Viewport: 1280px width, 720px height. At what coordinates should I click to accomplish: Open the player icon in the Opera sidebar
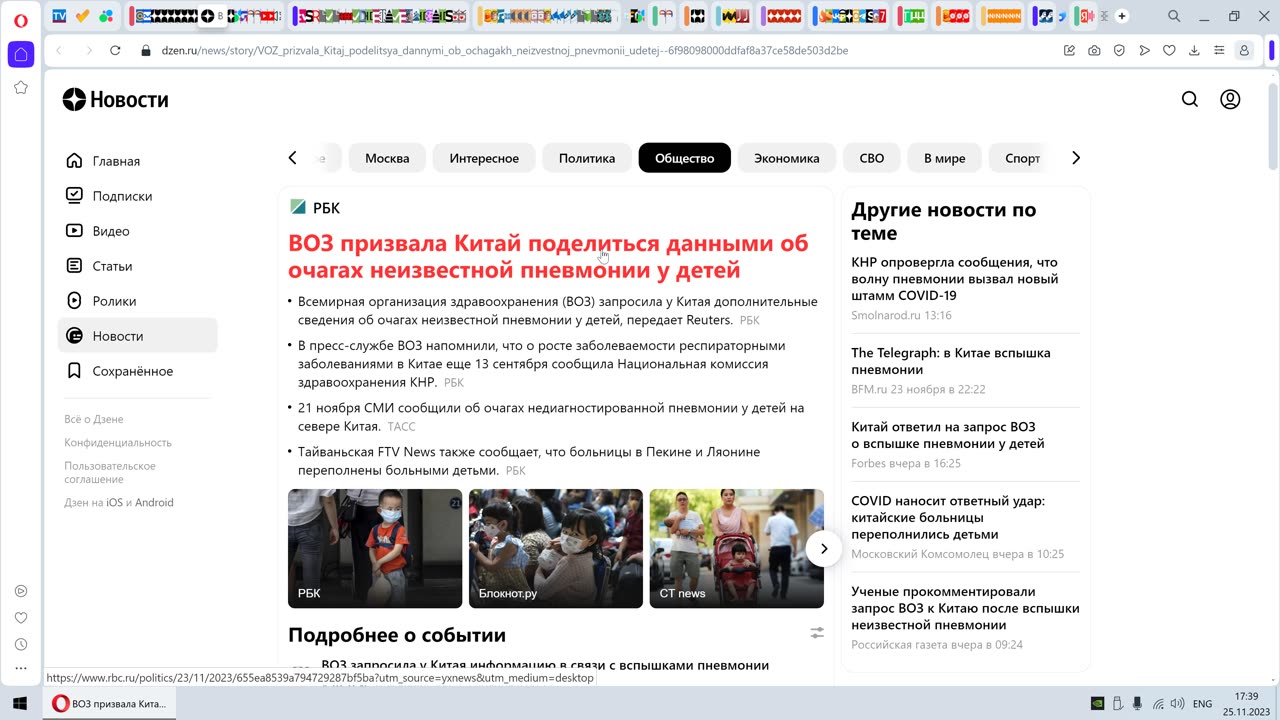click(21, 591)
